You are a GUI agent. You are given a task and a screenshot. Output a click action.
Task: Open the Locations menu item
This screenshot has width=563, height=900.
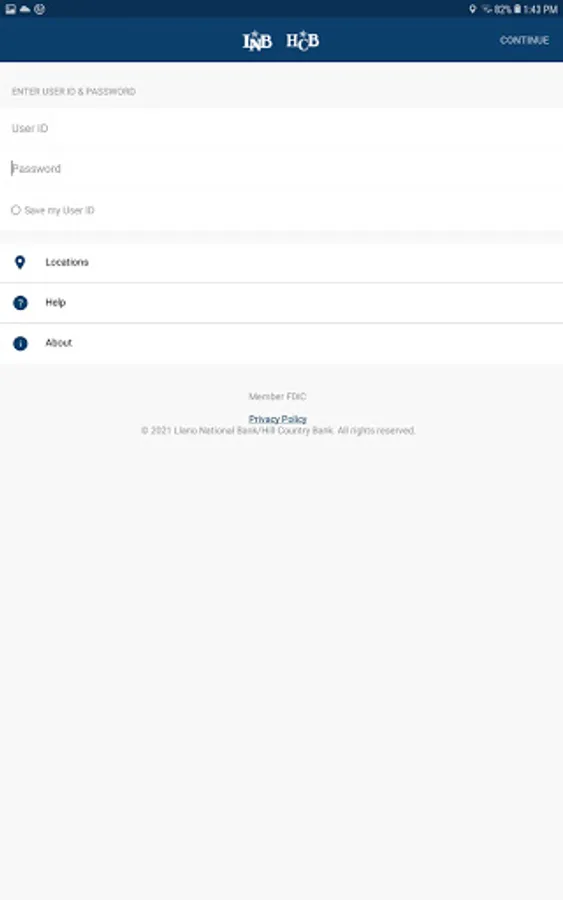click(281, 262)
